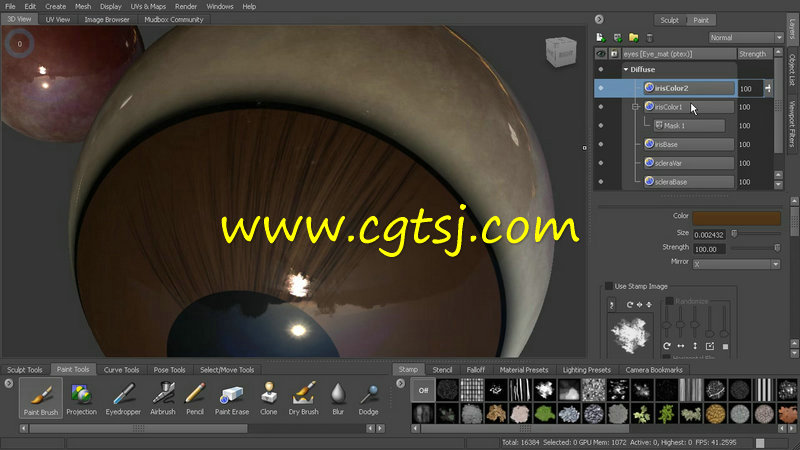Rotate stamp with lower rotate icon
The width and height of the screenshot is (800, 450).
[x=667, y=346]
